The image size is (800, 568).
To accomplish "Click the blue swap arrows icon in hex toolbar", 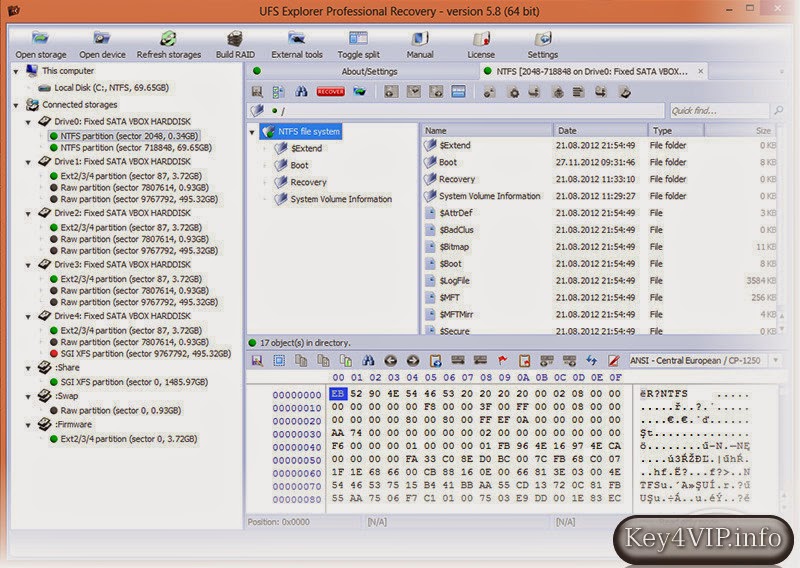I will [x=591, y=361].
